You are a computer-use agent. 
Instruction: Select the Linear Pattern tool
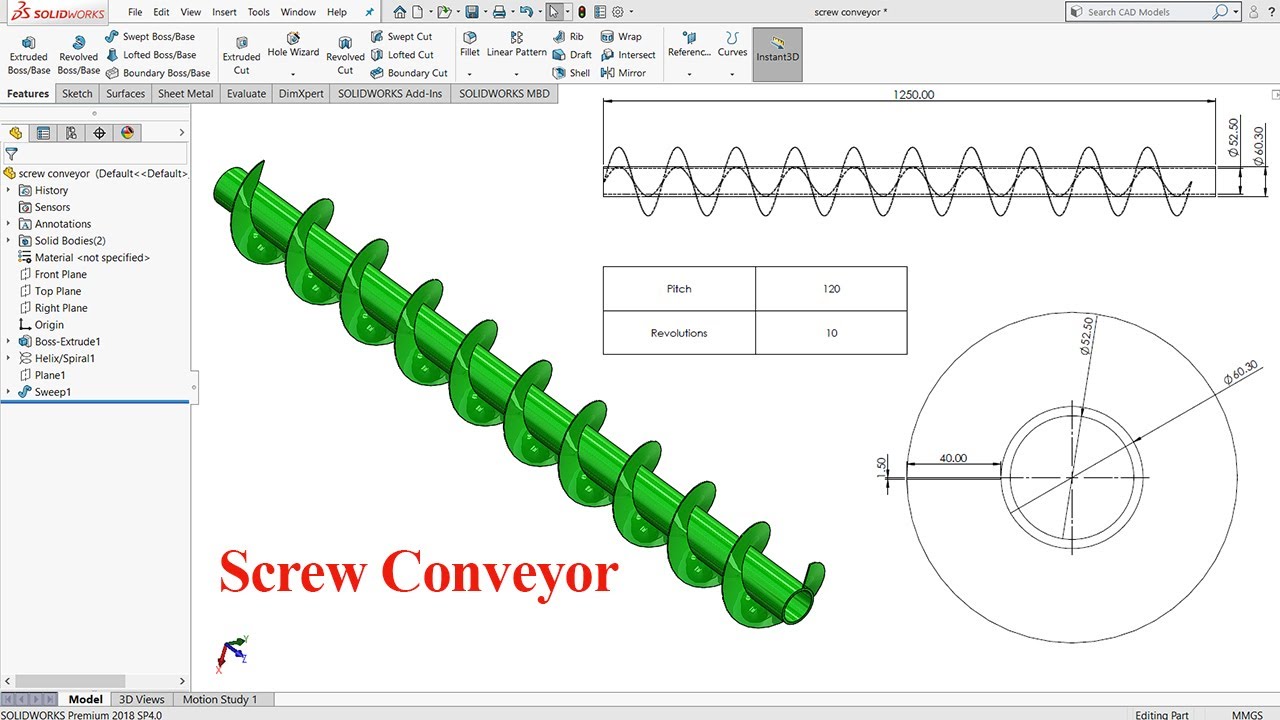[x=517, y=45]
